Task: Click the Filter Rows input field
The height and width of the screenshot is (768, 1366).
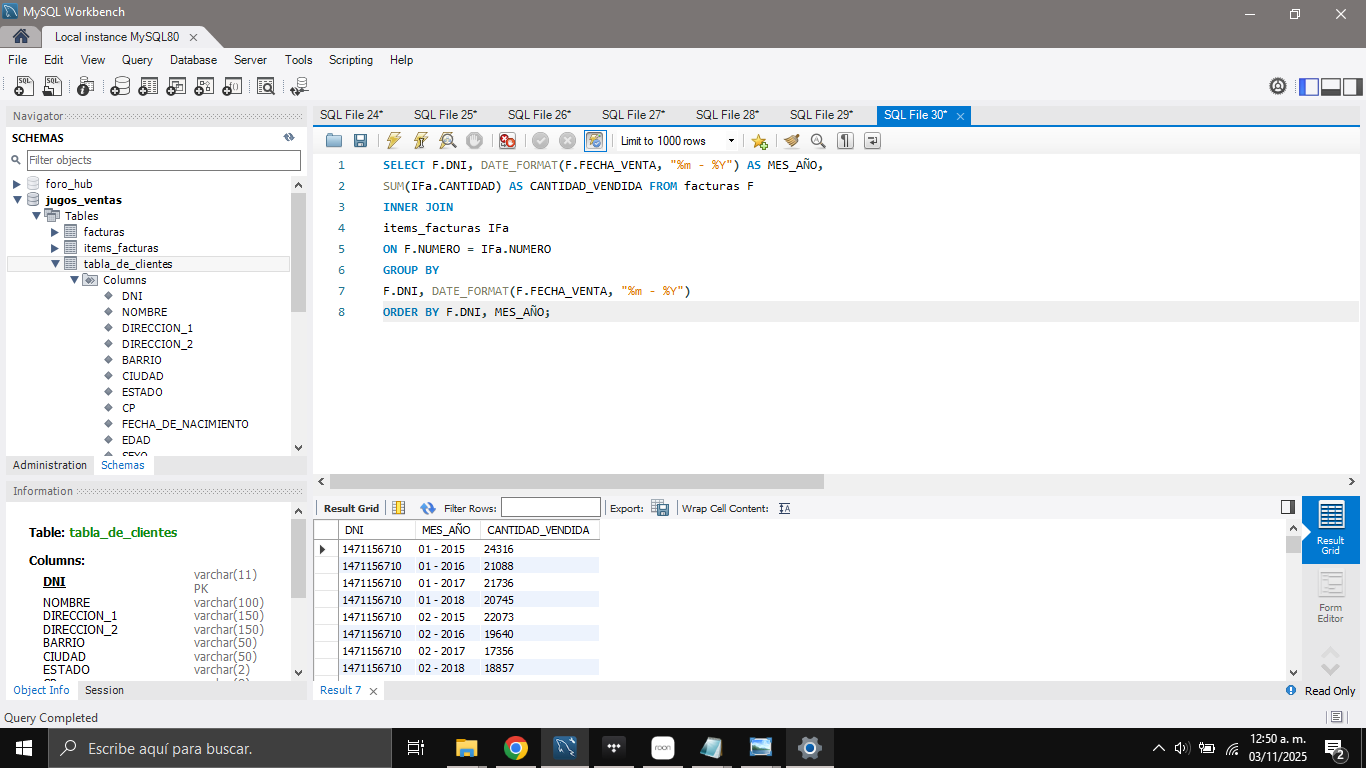Action: coord(550,508)
